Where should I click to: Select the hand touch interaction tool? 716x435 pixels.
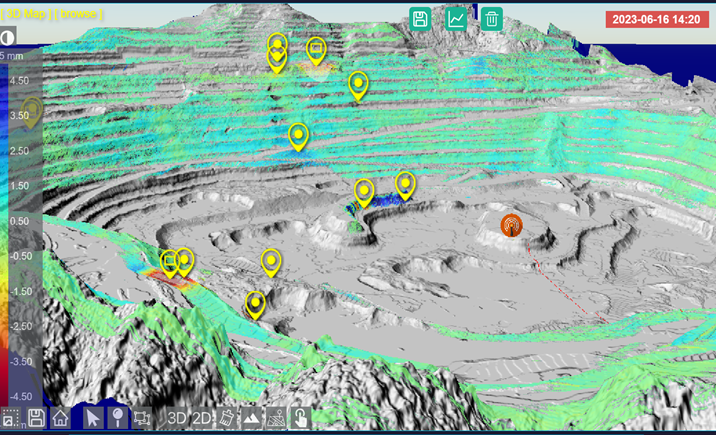[x=300, y=418]
